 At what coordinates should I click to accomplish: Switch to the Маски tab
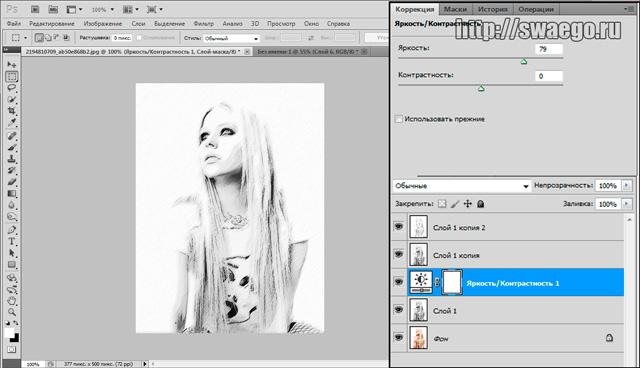456,9
